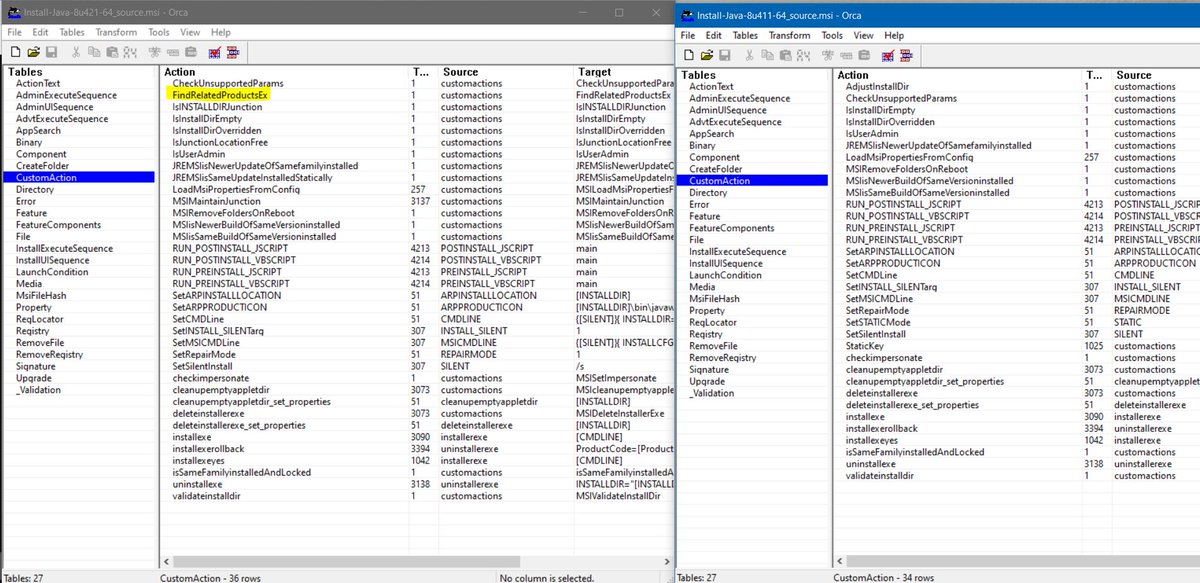This screenshot has width=1200, height=583.
Task: Click Validate checkmark icon in 8u411 window
Action: (886, 54)
